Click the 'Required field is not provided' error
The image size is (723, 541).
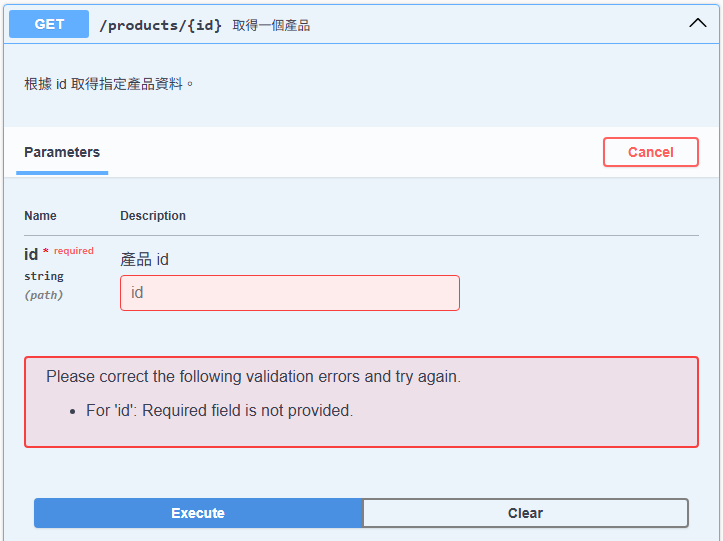(219, 410)
